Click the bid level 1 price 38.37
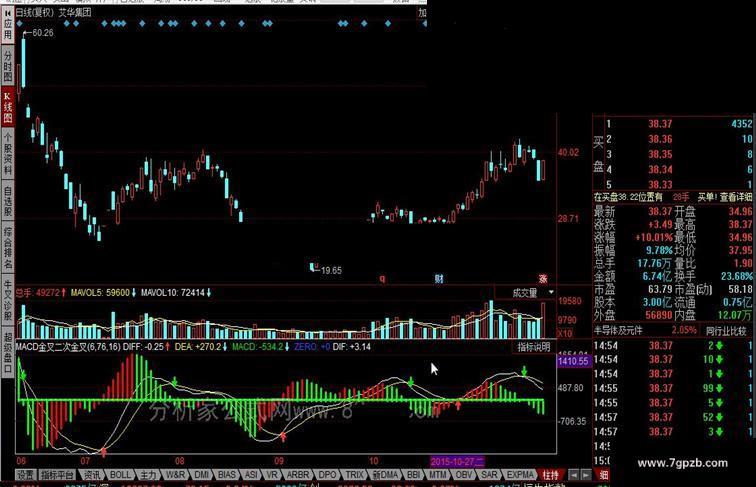Viewport: 756px width, 487px height. click(x=660, y=124)
